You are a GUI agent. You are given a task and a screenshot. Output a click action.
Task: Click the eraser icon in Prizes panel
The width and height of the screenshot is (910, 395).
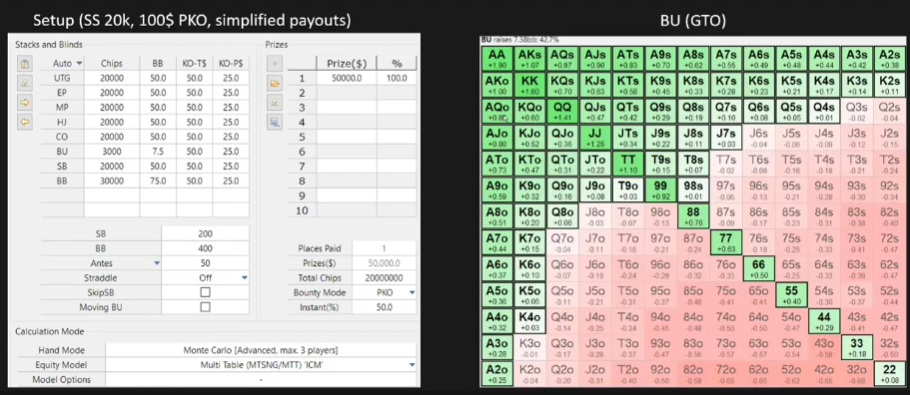(275, 103)
